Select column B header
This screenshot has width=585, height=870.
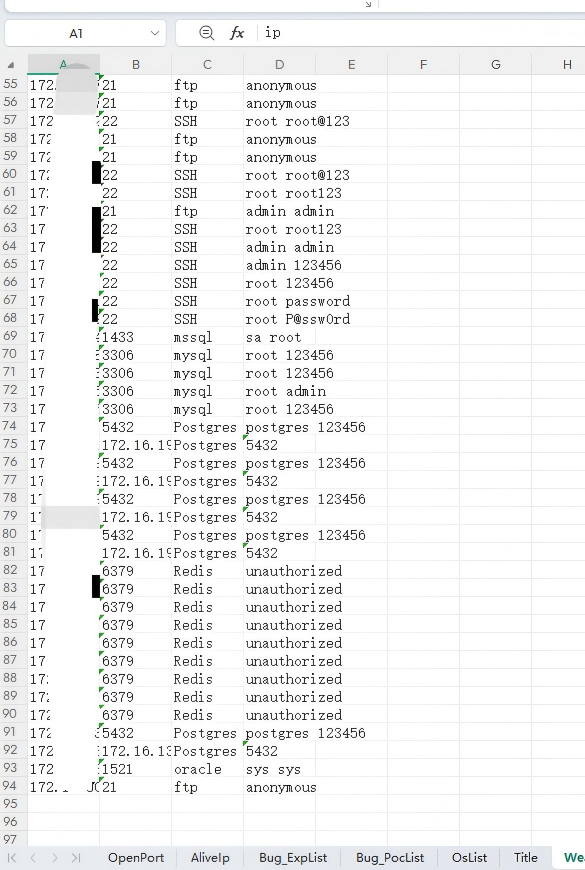(135, 65)
